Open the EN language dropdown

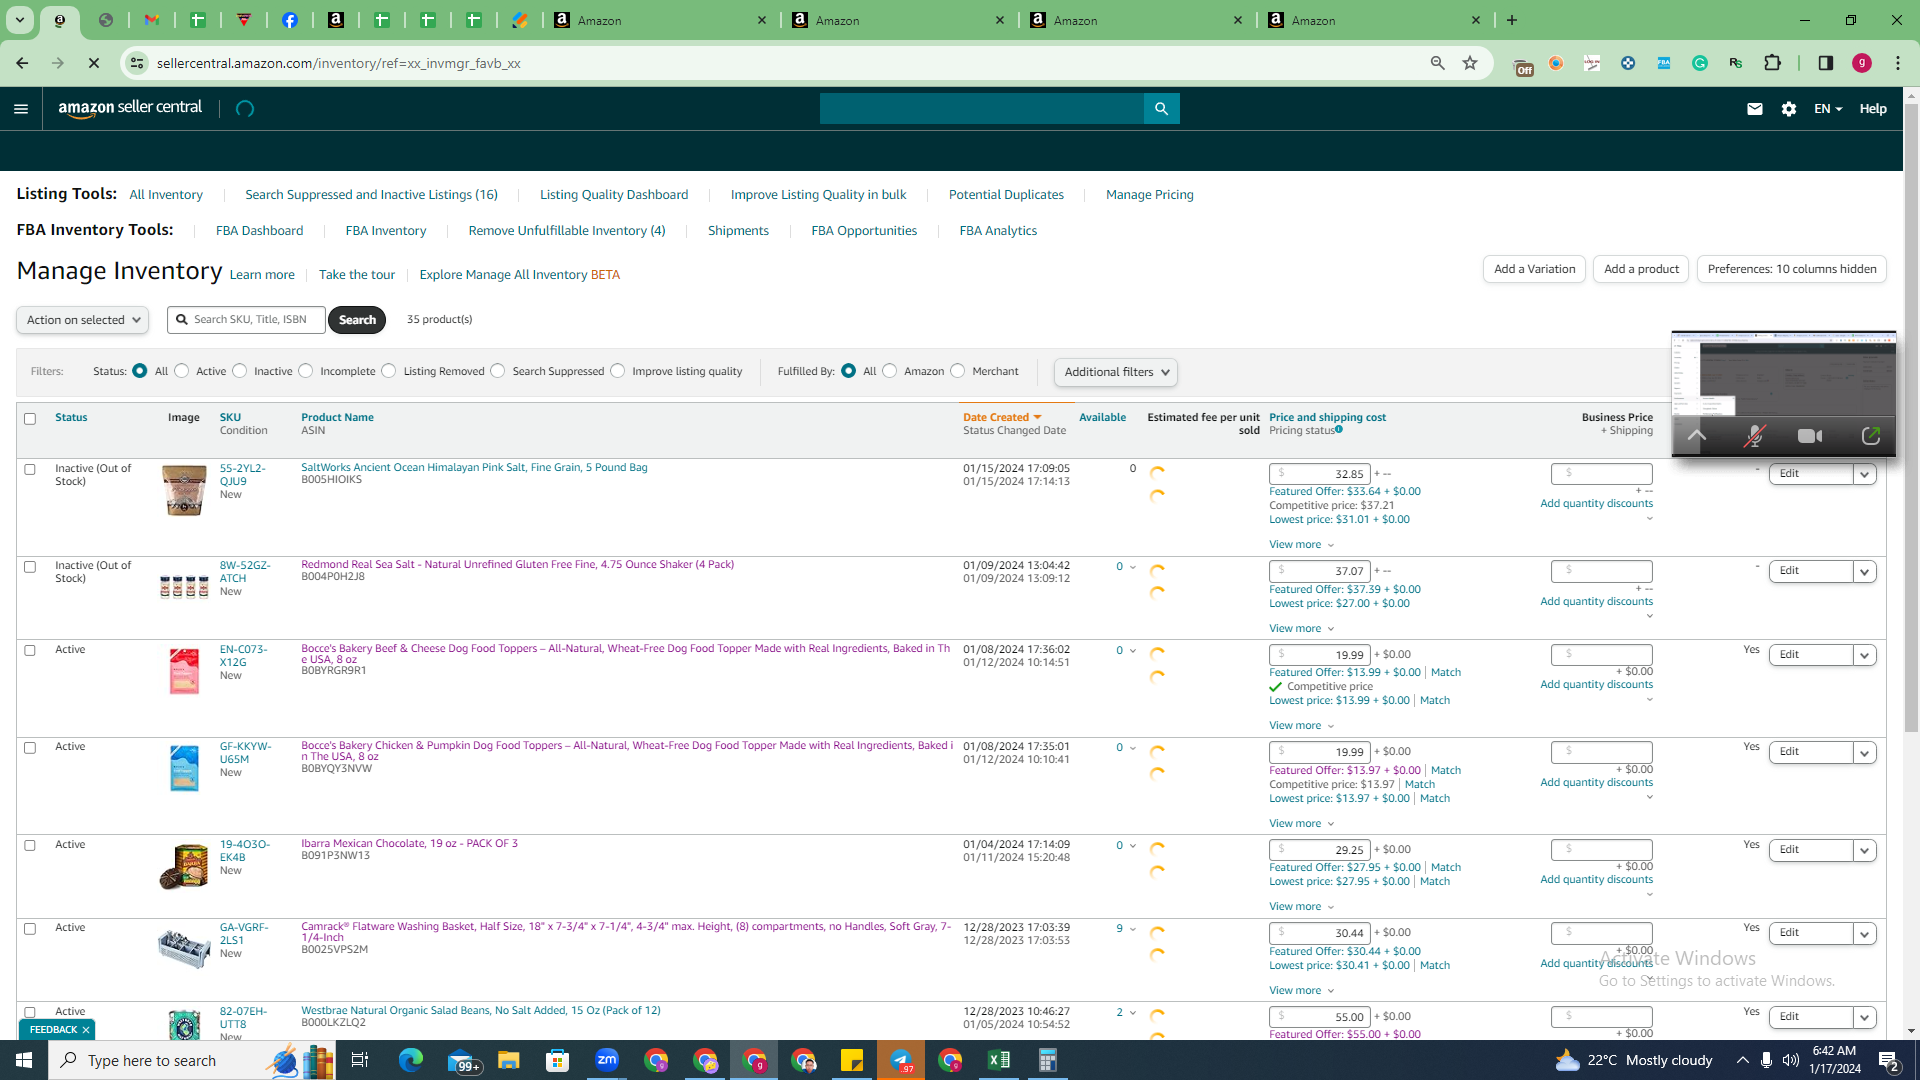pyautogui.click(x=1828, y=109)
